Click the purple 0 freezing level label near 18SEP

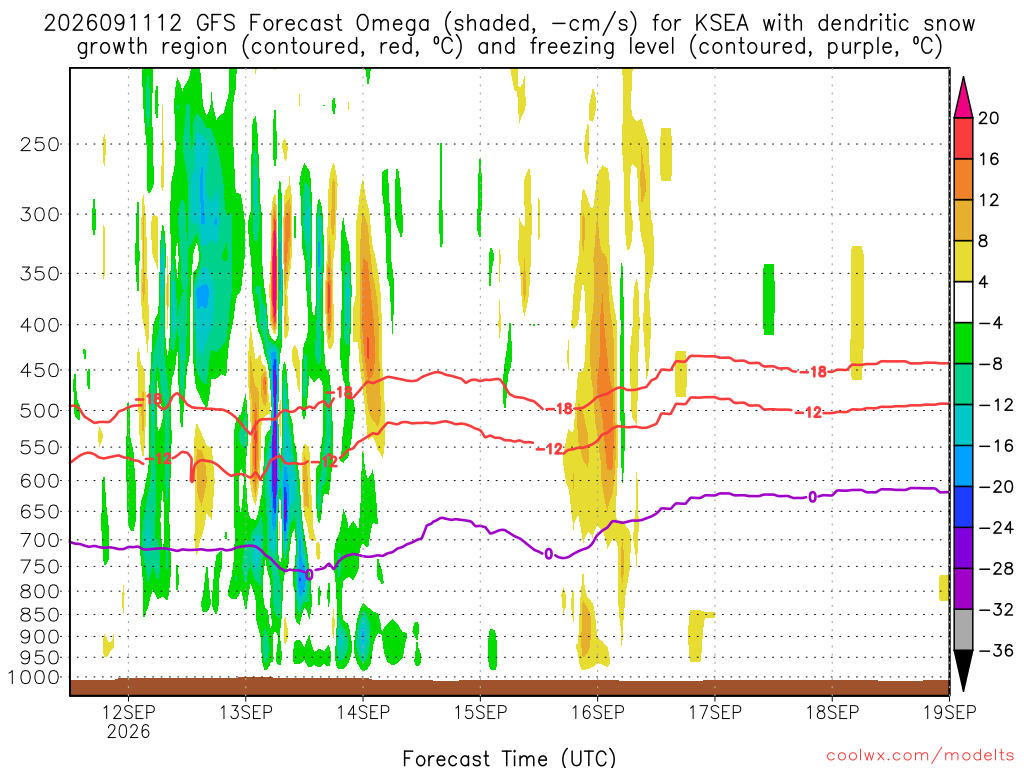pyautogui.click(x=812, y=497)
